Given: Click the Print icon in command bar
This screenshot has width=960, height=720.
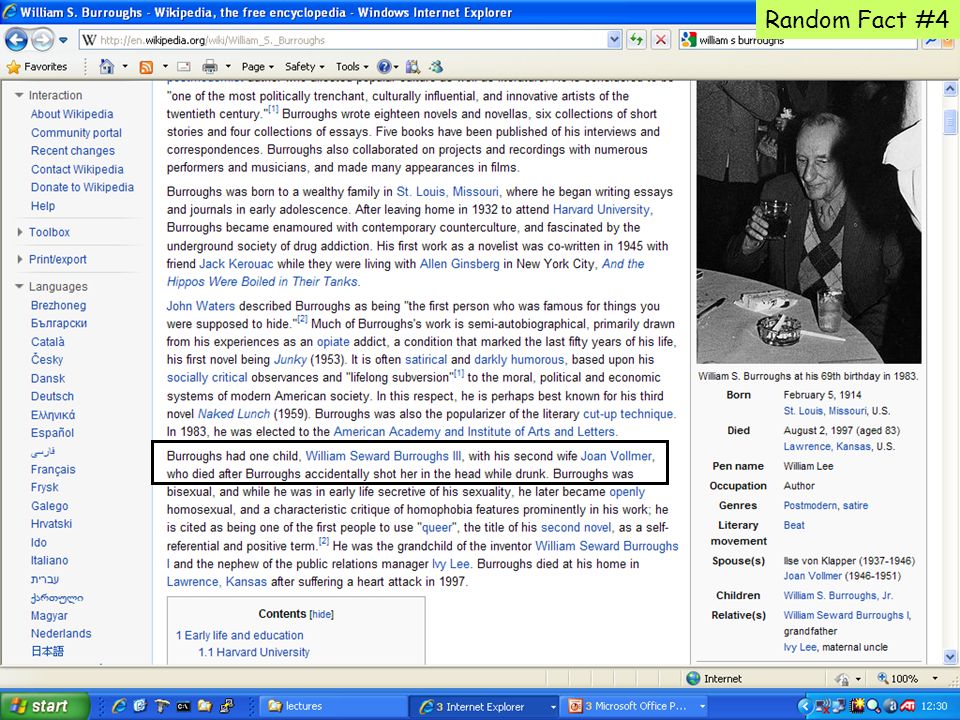Looking at the screenshot, I should pos(210,67).
